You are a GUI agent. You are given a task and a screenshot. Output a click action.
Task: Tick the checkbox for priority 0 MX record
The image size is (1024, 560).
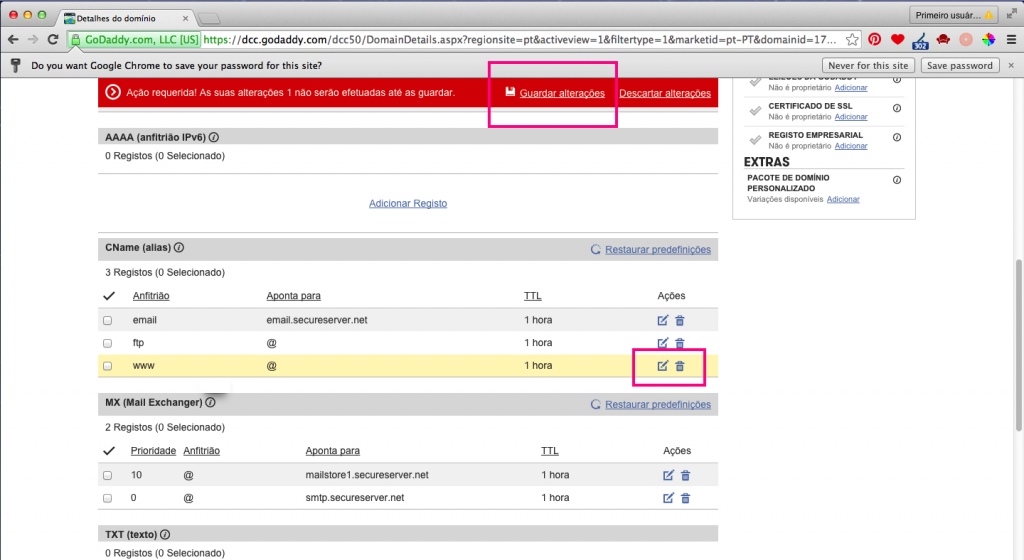coord(108,499)
